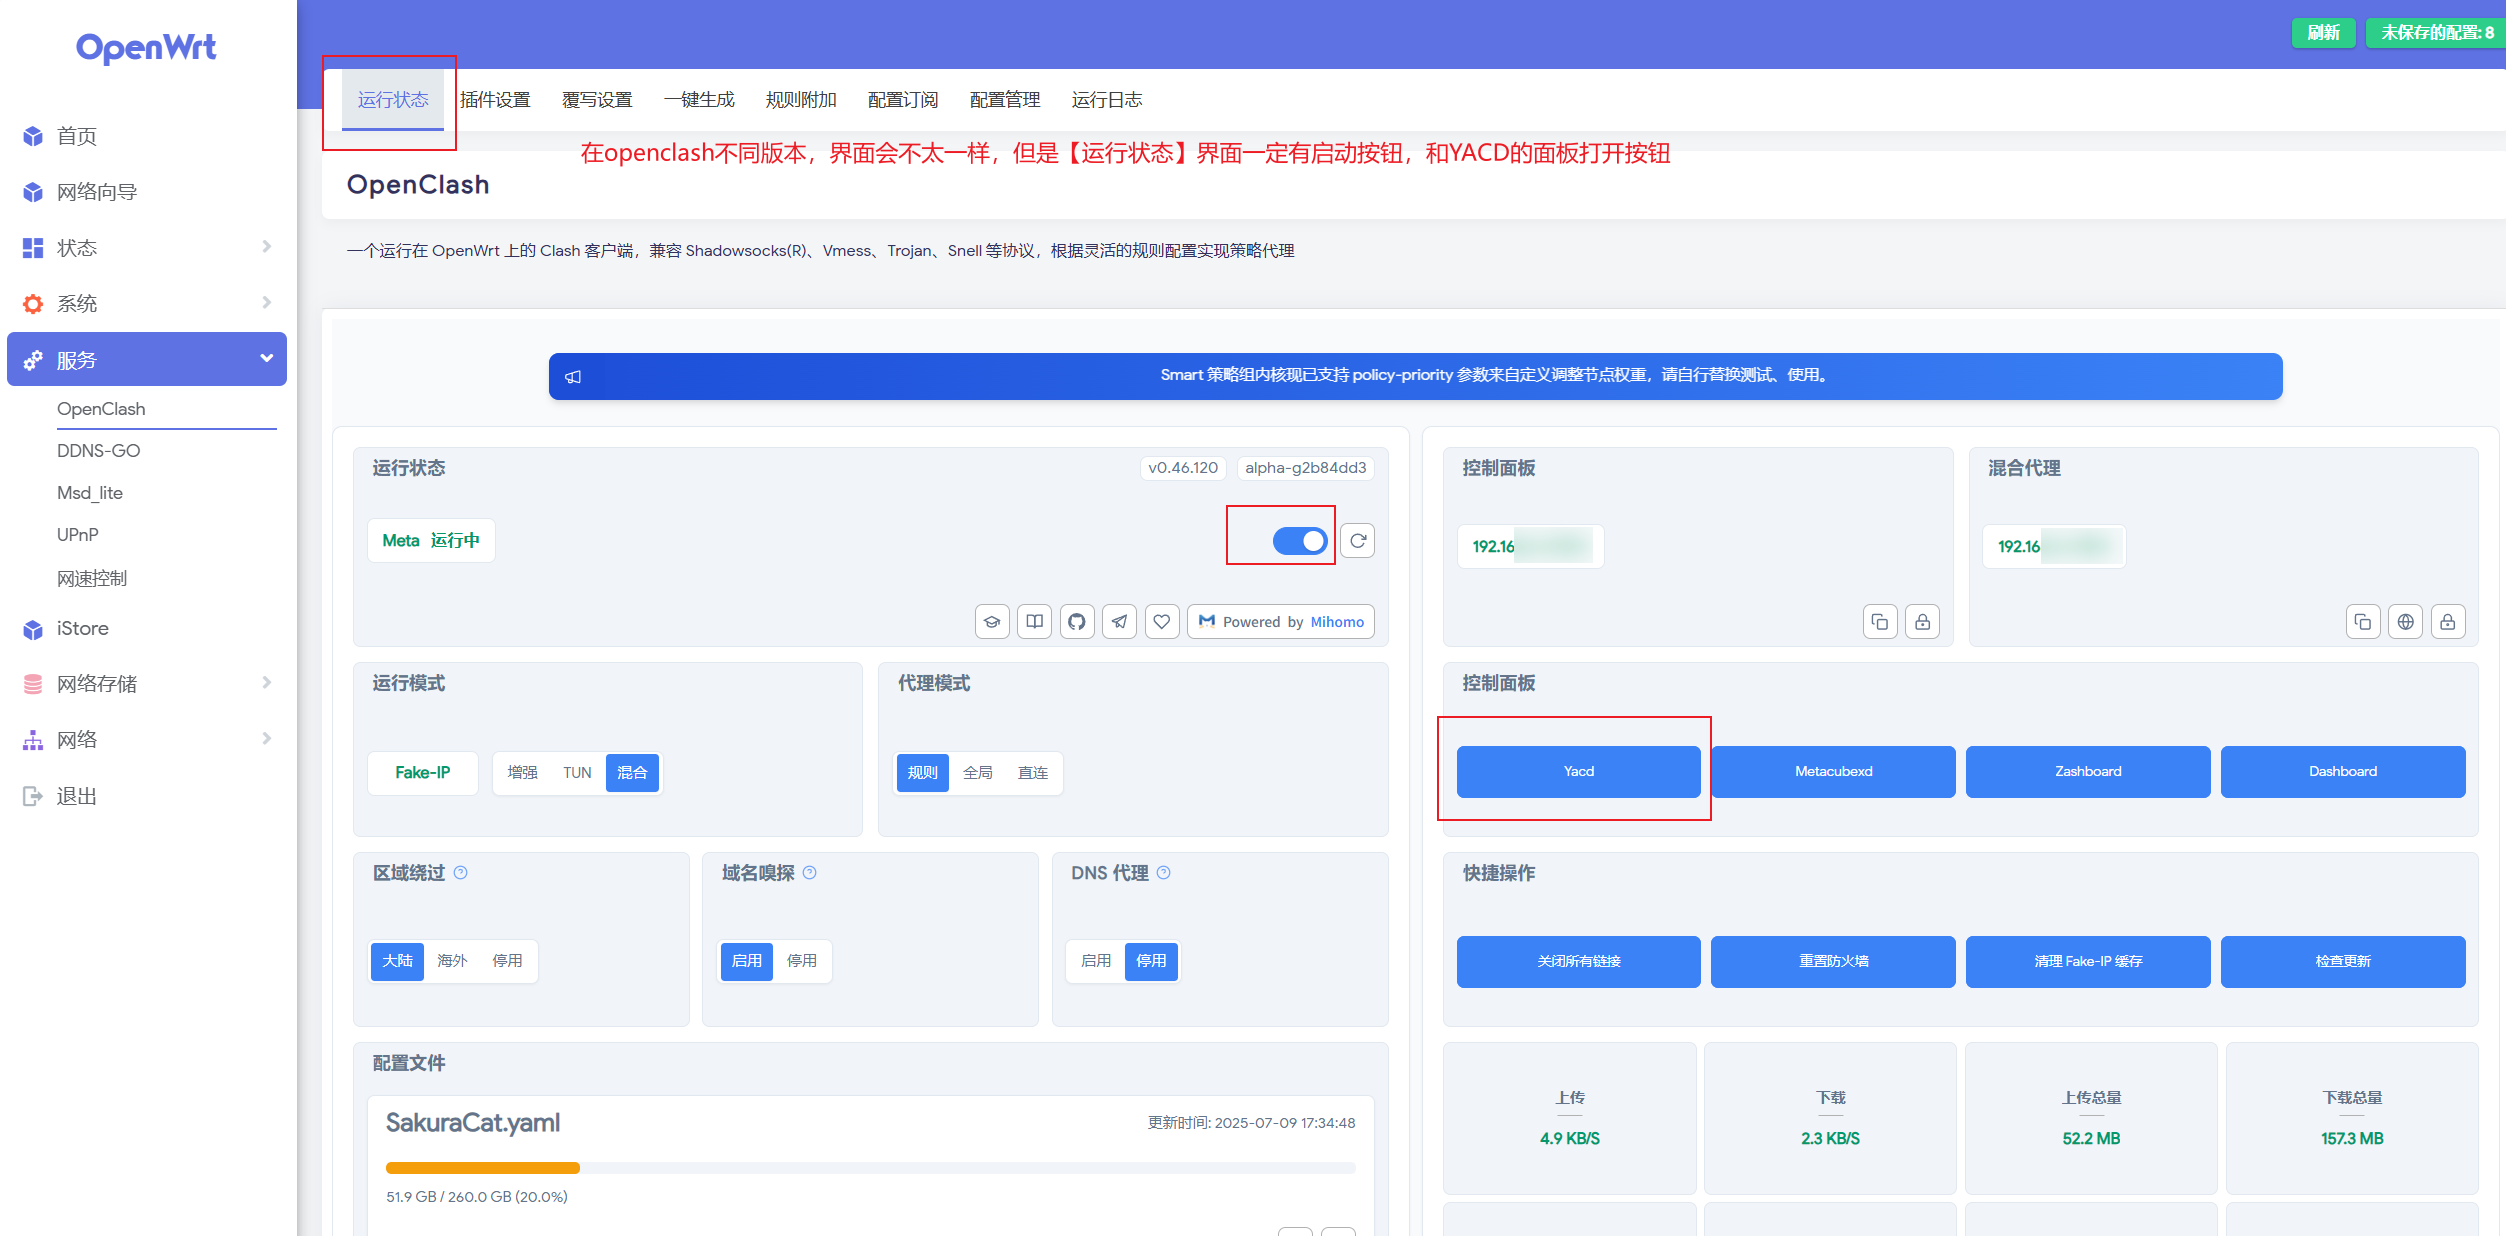The width and height of the screenshot is (2506, 1236).
Task: Switch to the 覆写设置 tab
Action: (597, 100)
